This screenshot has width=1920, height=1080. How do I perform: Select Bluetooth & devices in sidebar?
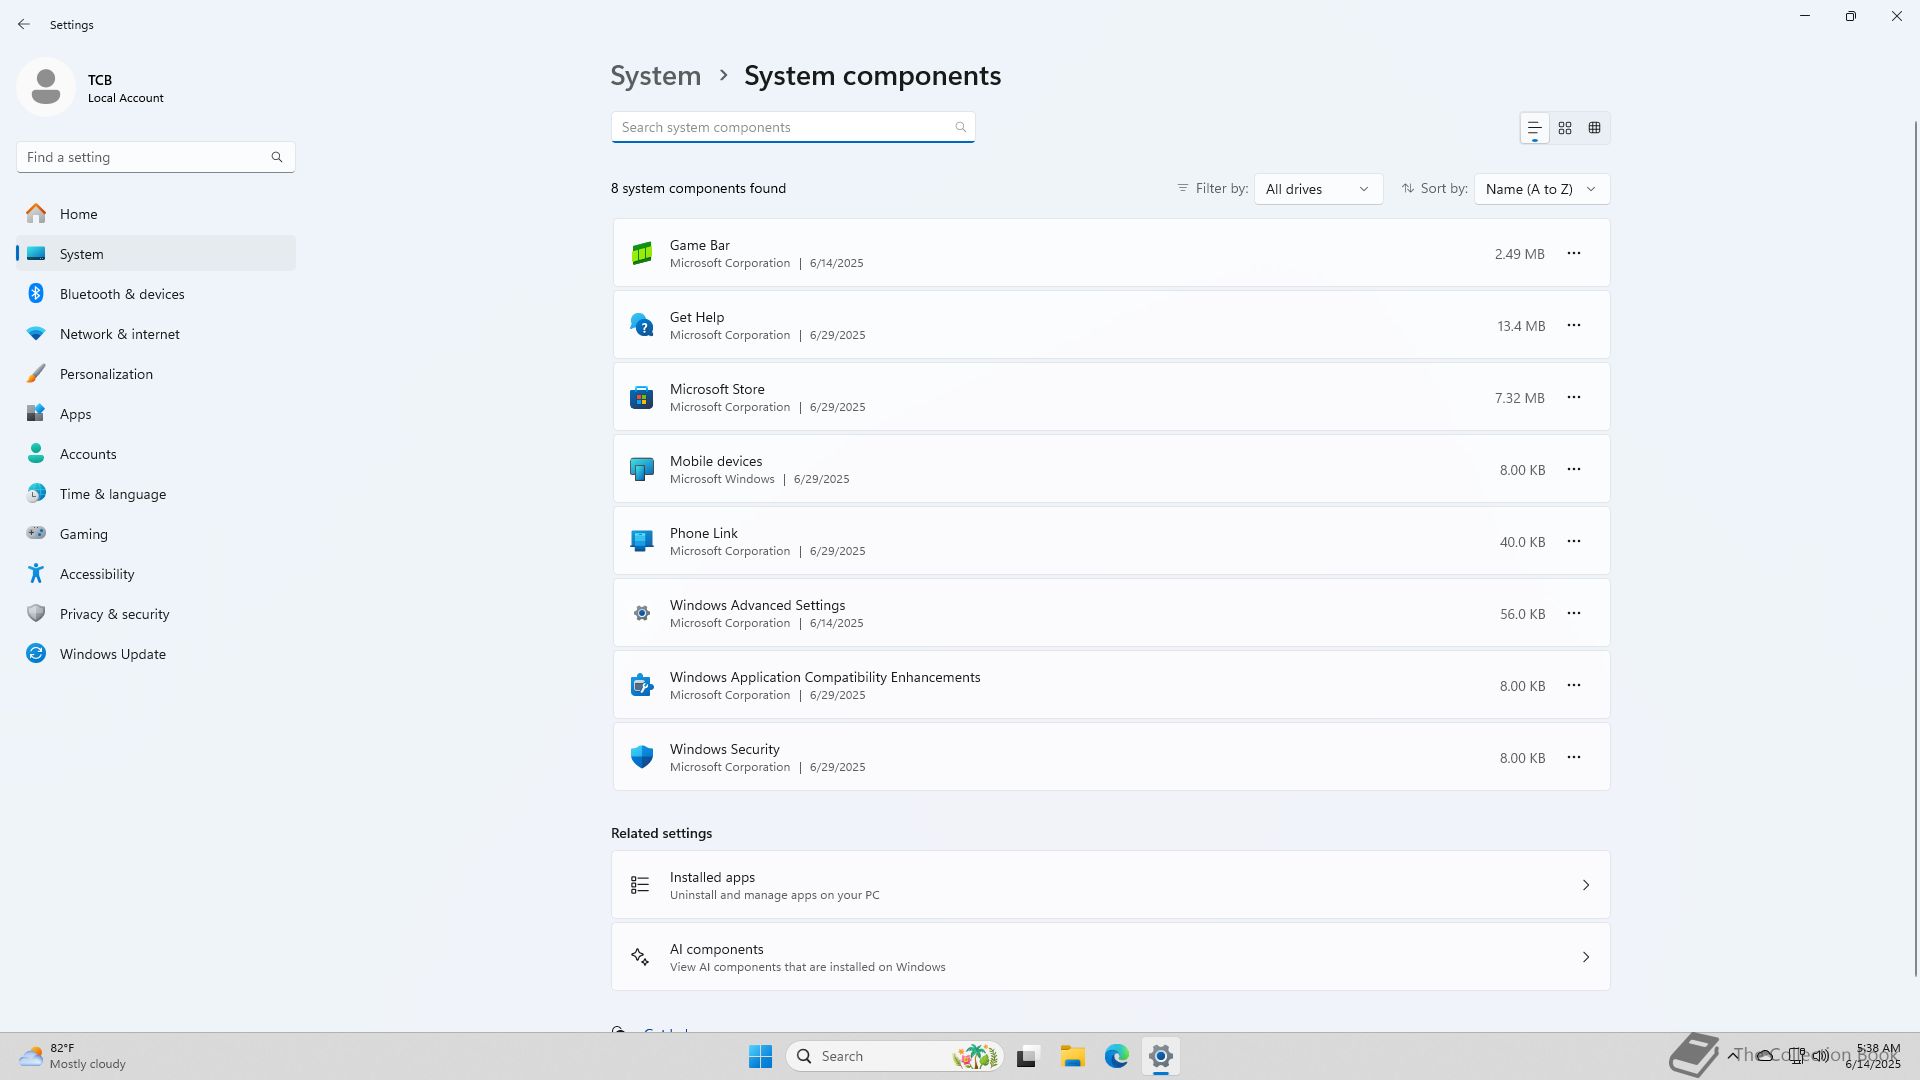coord(122,294)
